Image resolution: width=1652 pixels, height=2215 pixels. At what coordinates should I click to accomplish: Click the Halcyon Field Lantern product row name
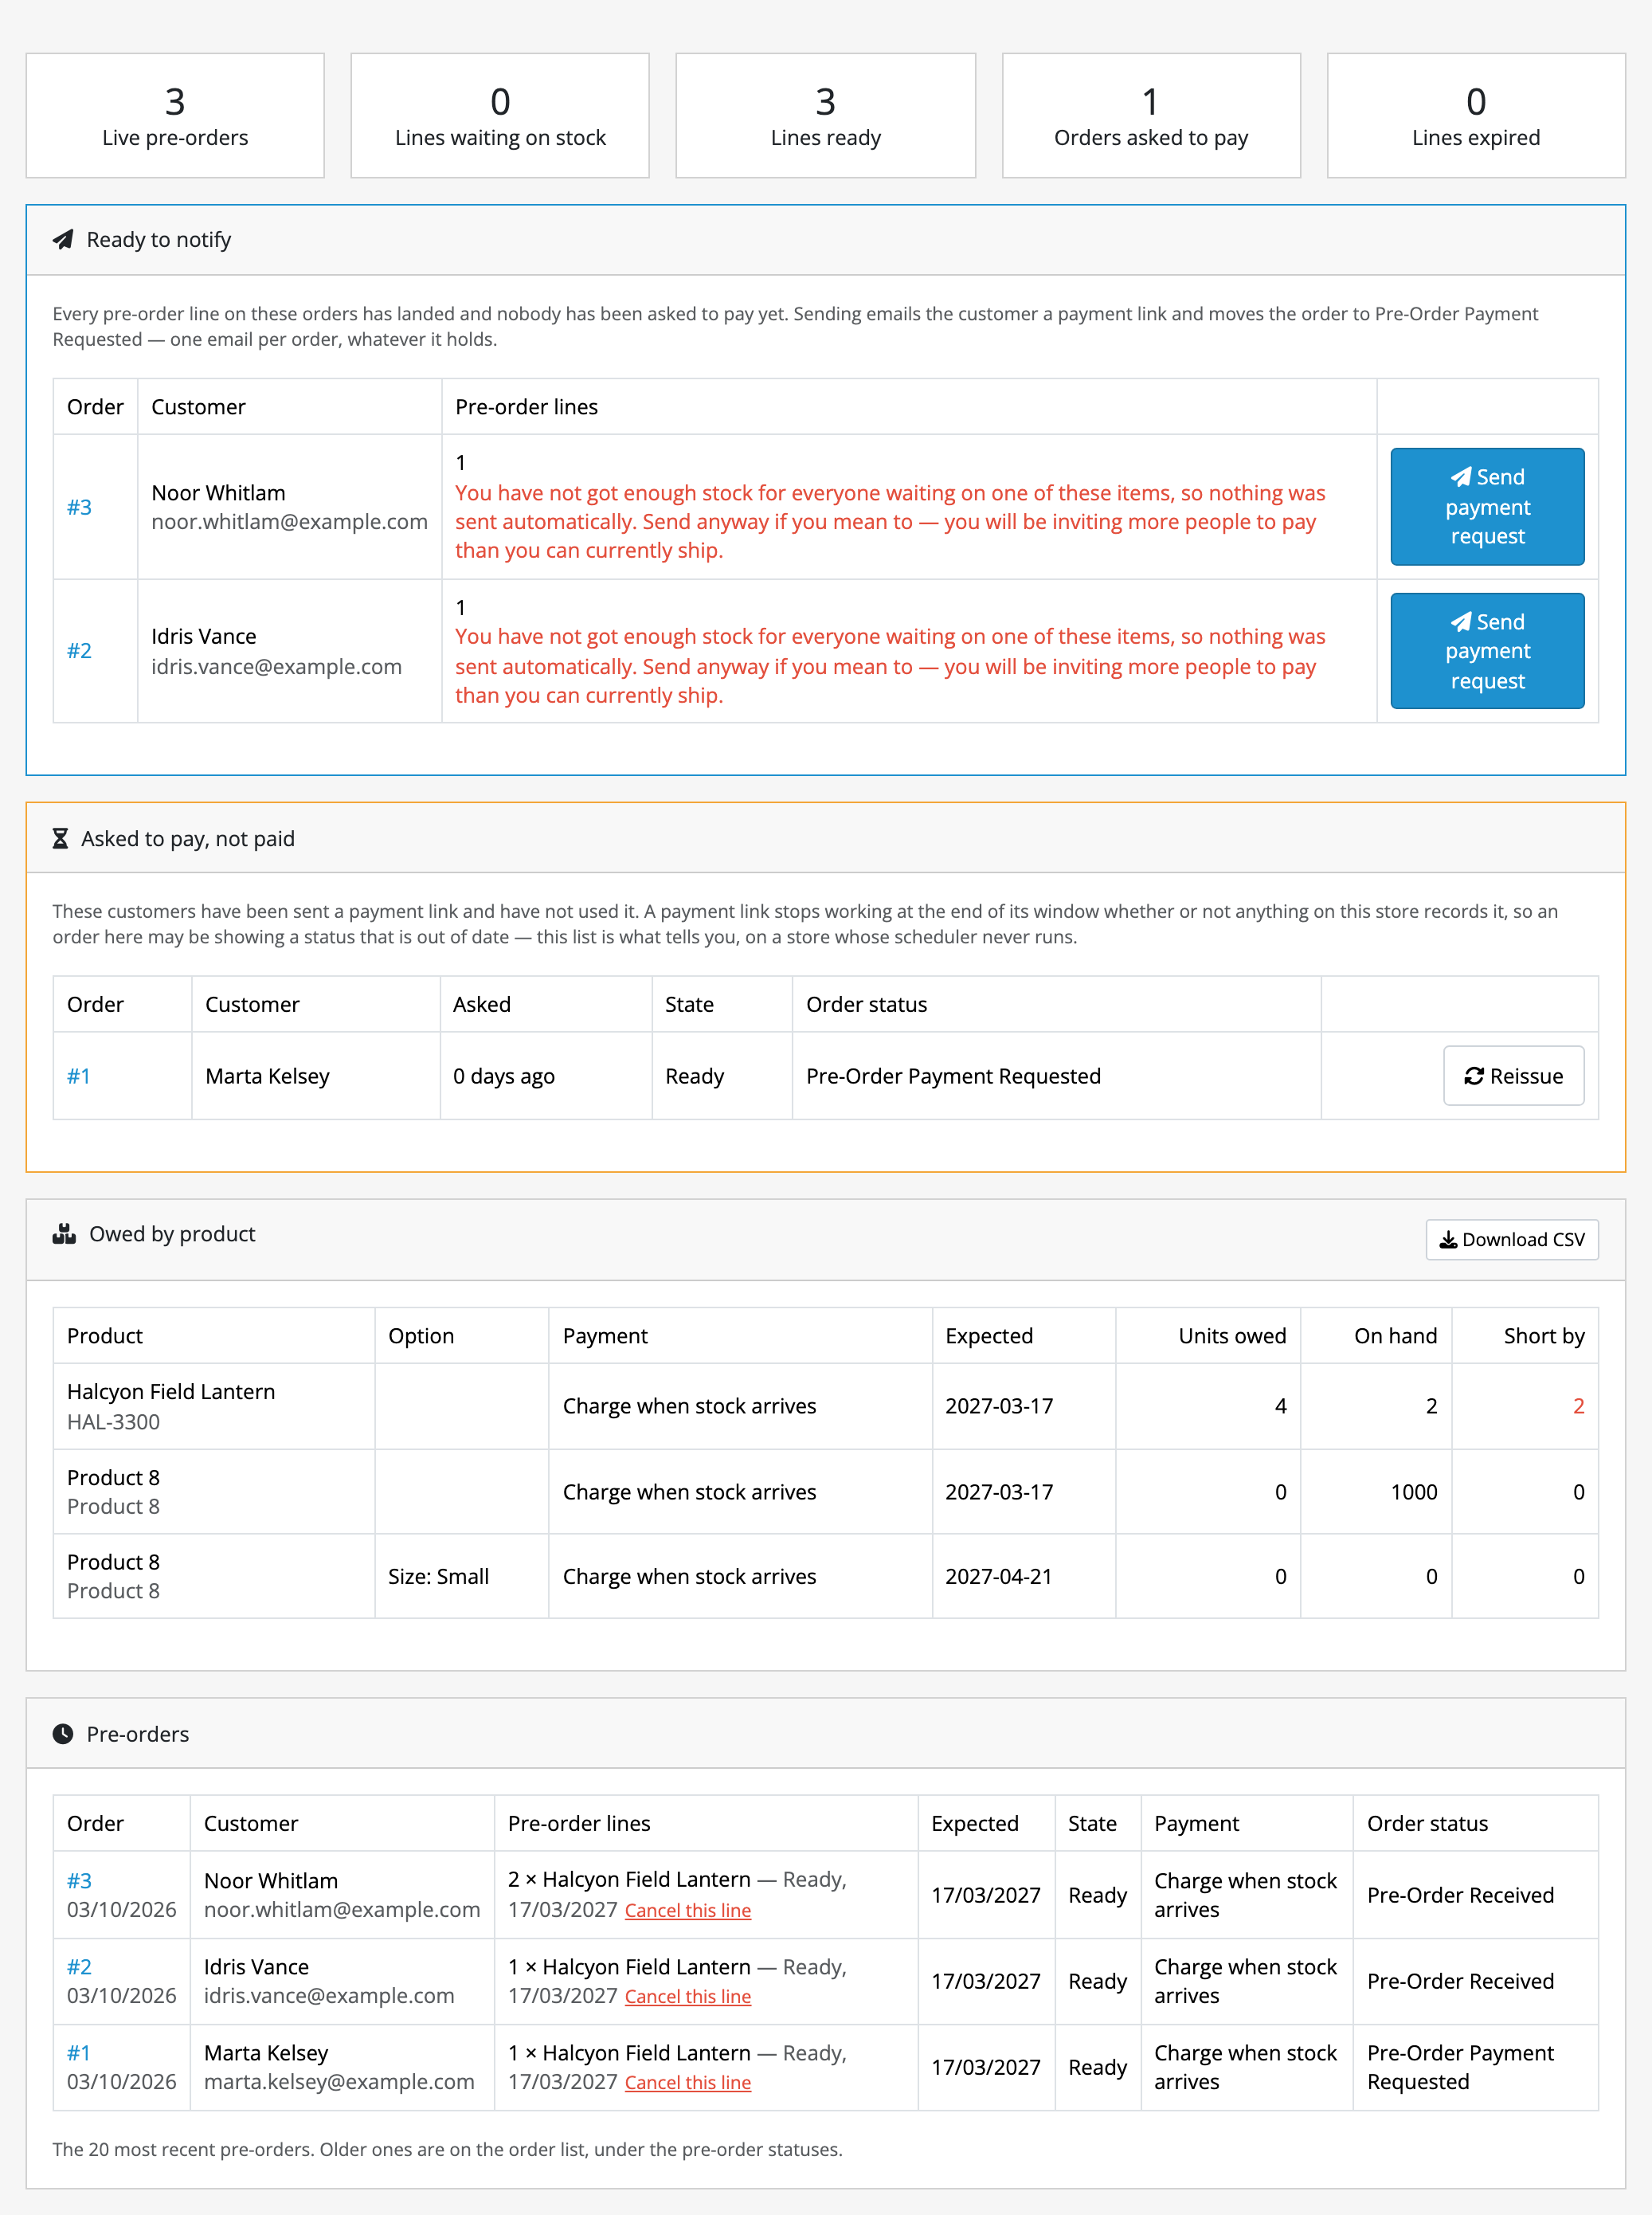point(171,1392)
